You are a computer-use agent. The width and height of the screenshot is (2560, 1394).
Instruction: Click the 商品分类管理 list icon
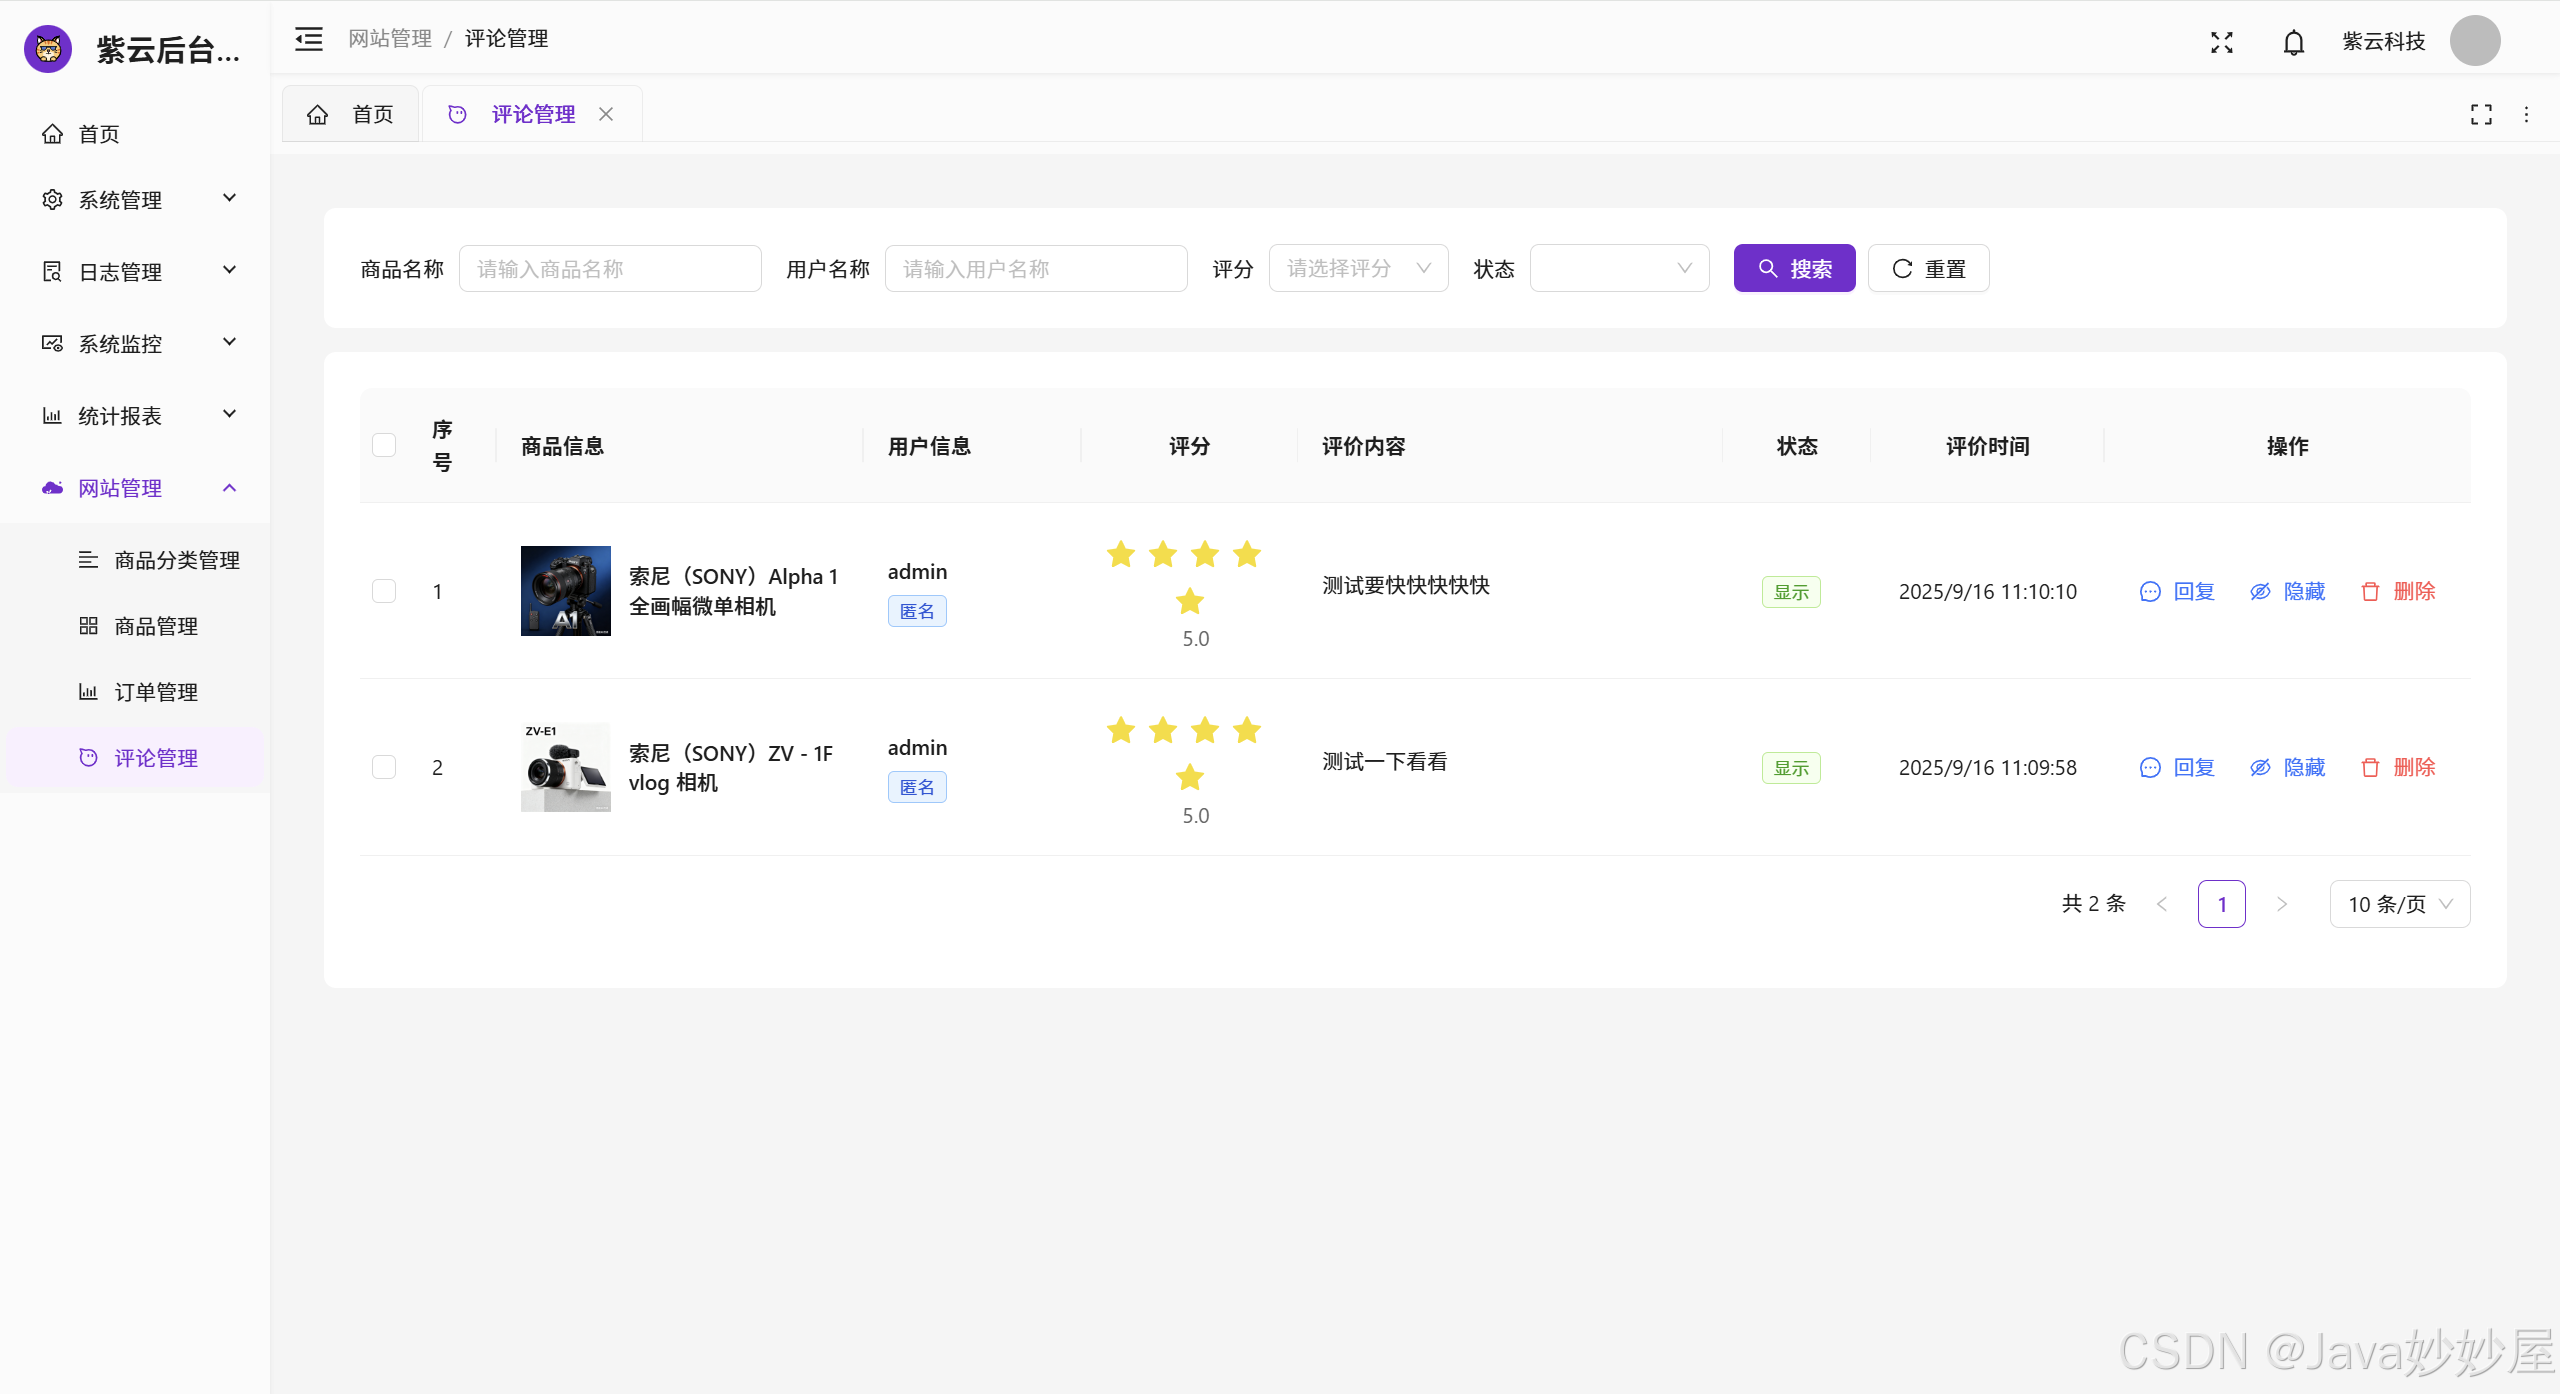point(88,560)
